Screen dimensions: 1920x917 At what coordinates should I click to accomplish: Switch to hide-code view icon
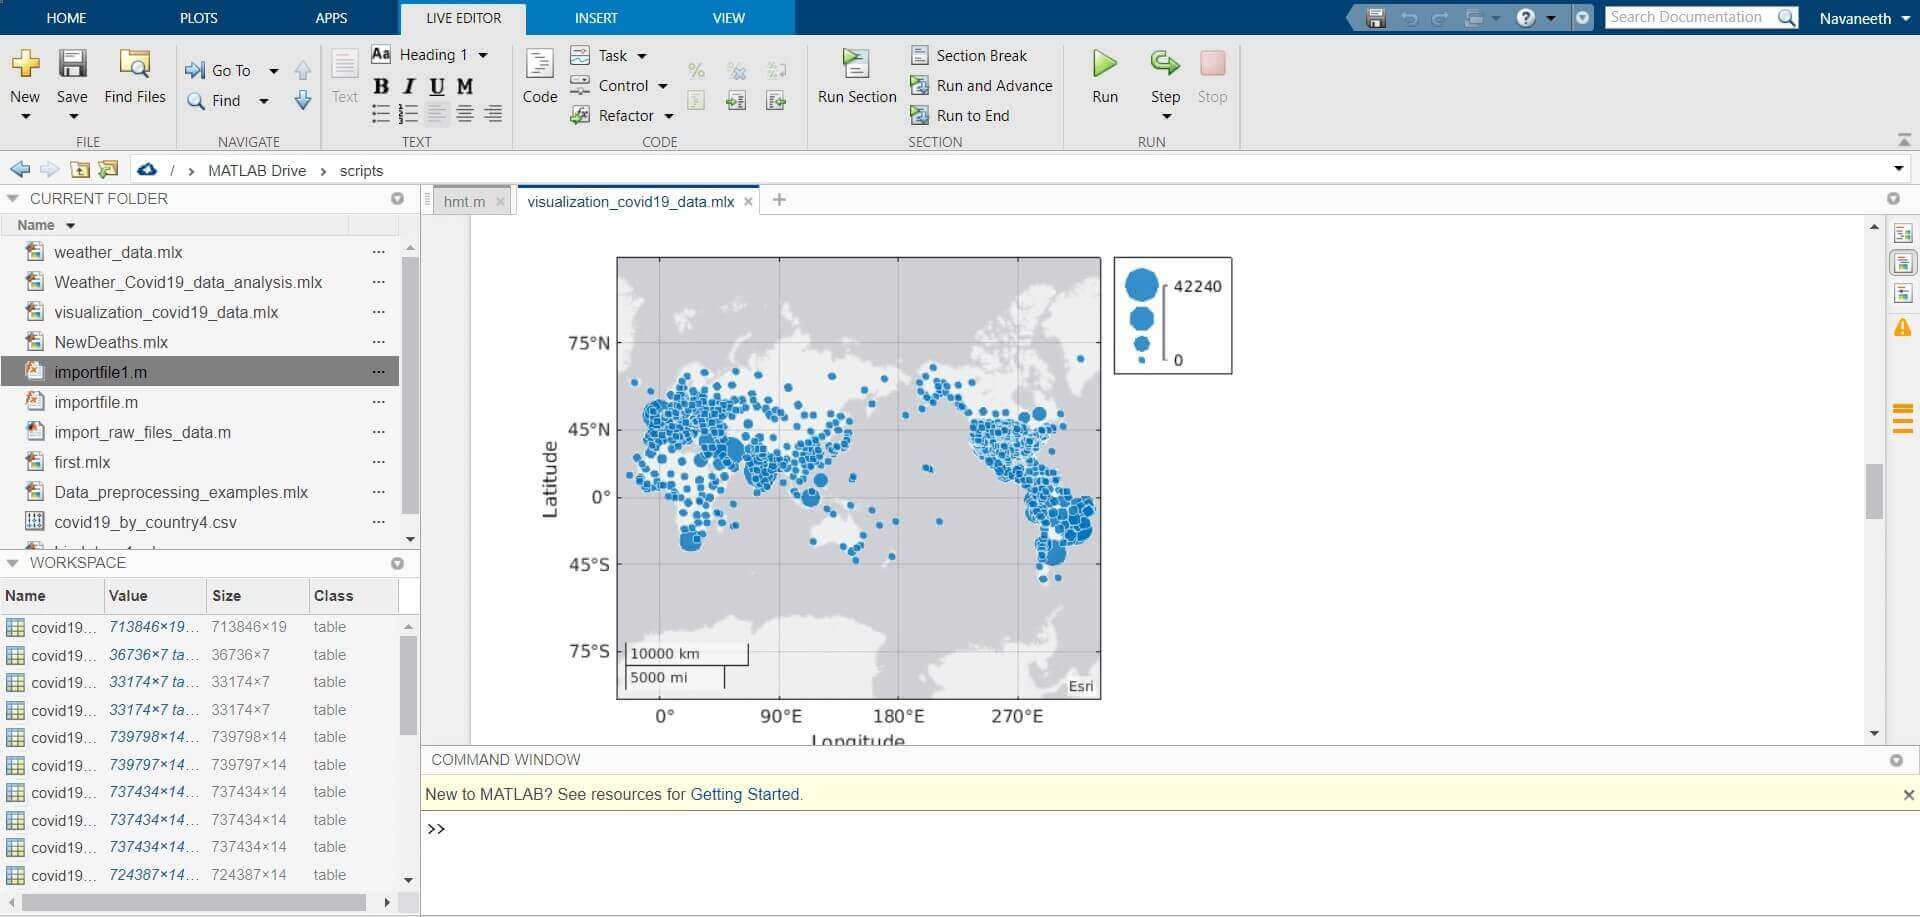pos(1903,293)
